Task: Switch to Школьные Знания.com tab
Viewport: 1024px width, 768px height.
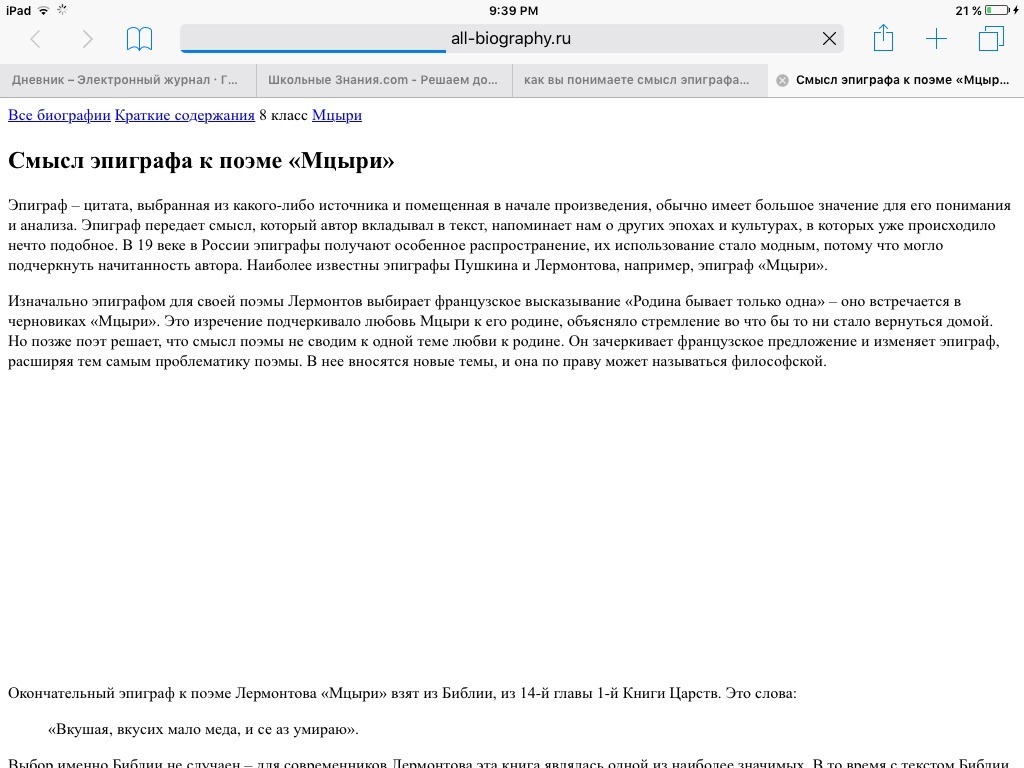Action: [384, 80]
